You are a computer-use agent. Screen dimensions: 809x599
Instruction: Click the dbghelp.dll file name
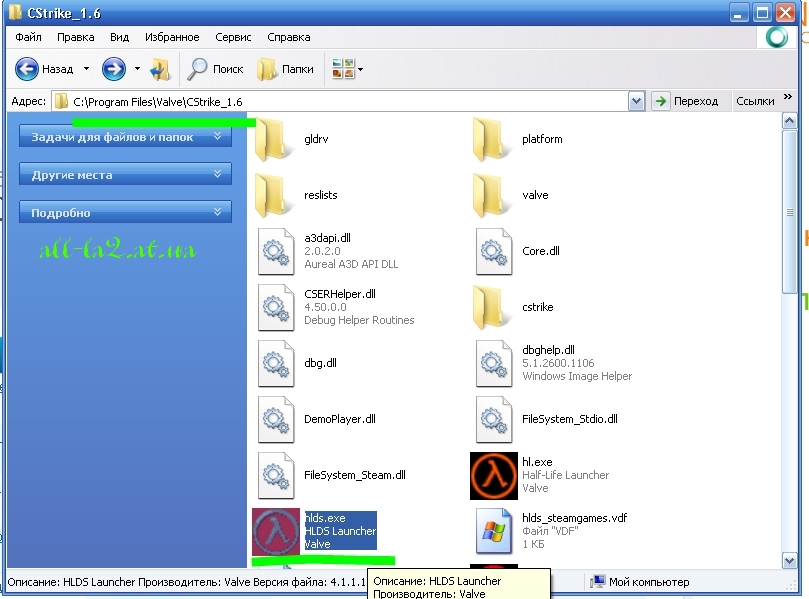(548, 350)
